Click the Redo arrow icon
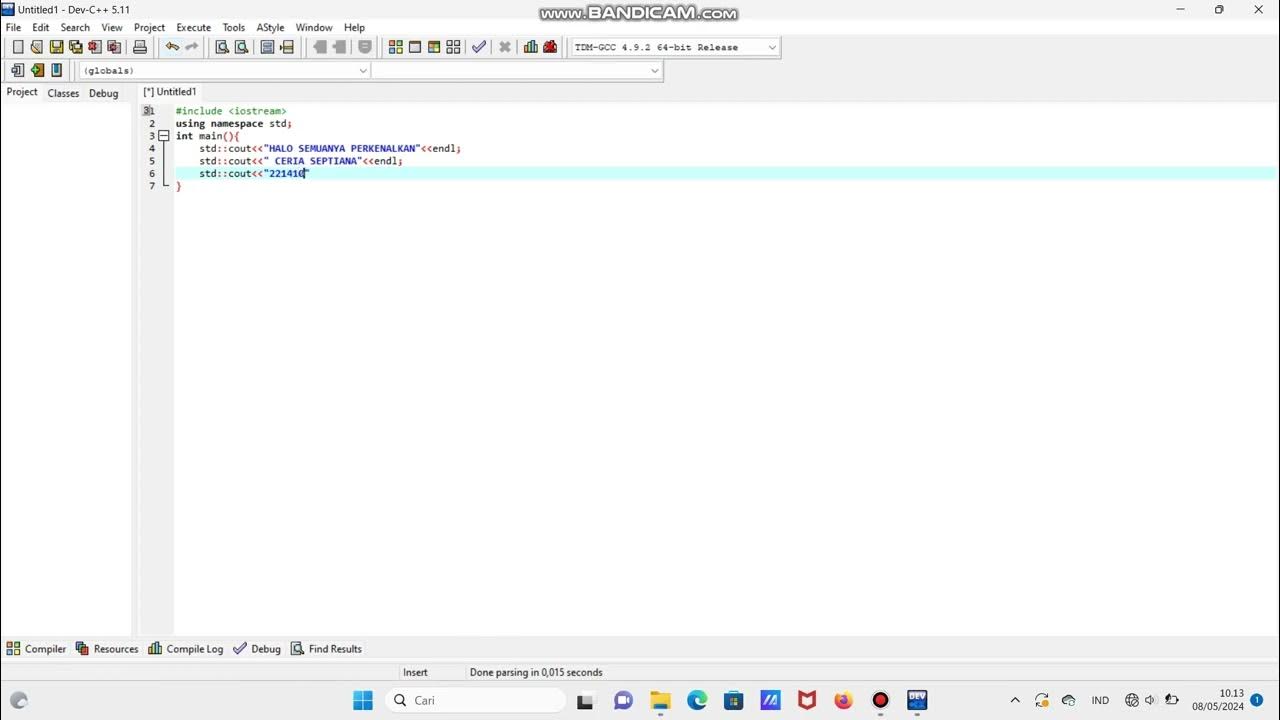 (192, 47)
